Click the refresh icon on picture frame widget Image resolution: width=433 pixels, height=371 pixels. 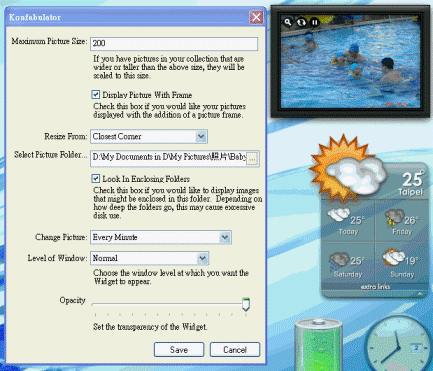[x=301, y=22]
